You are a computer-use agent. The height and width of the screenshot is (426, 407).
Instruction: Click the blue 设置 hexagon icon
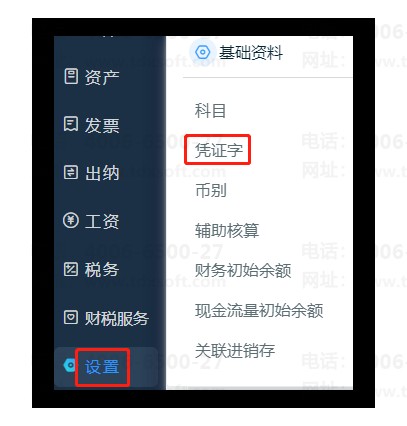point(69,366)
